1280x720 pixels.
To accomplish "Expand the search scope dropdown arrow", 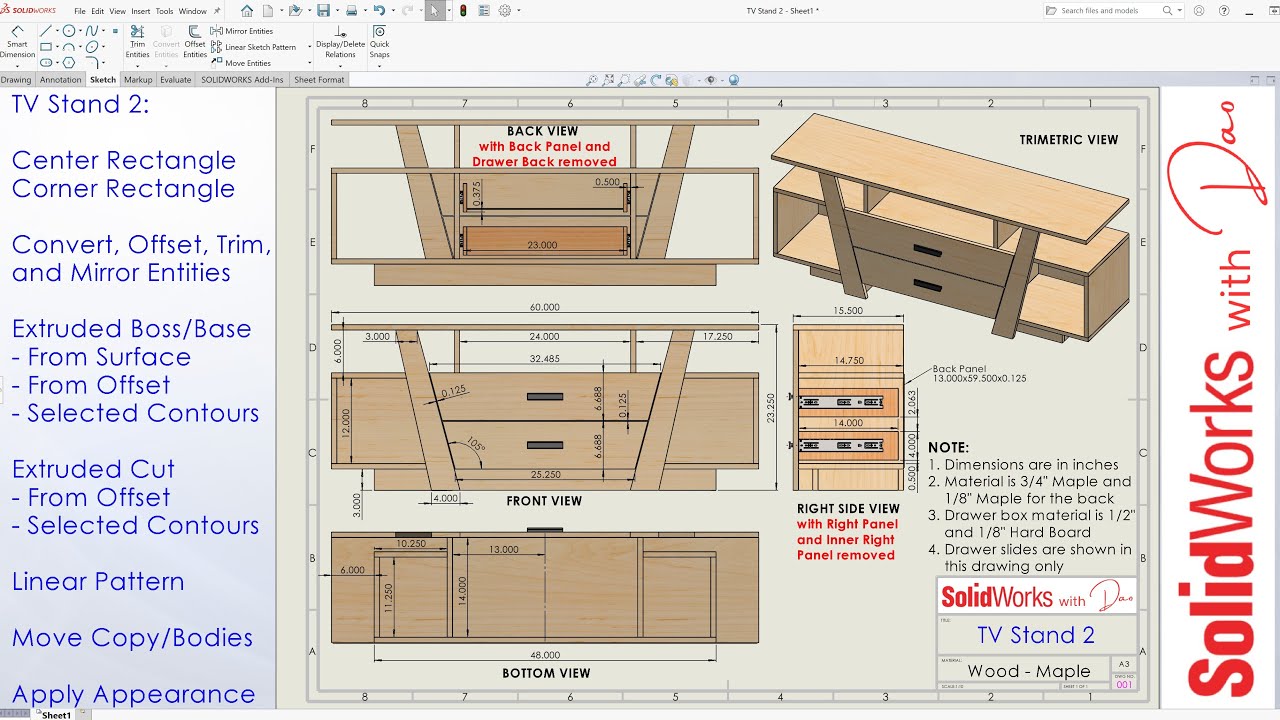I will [1180, 11].
